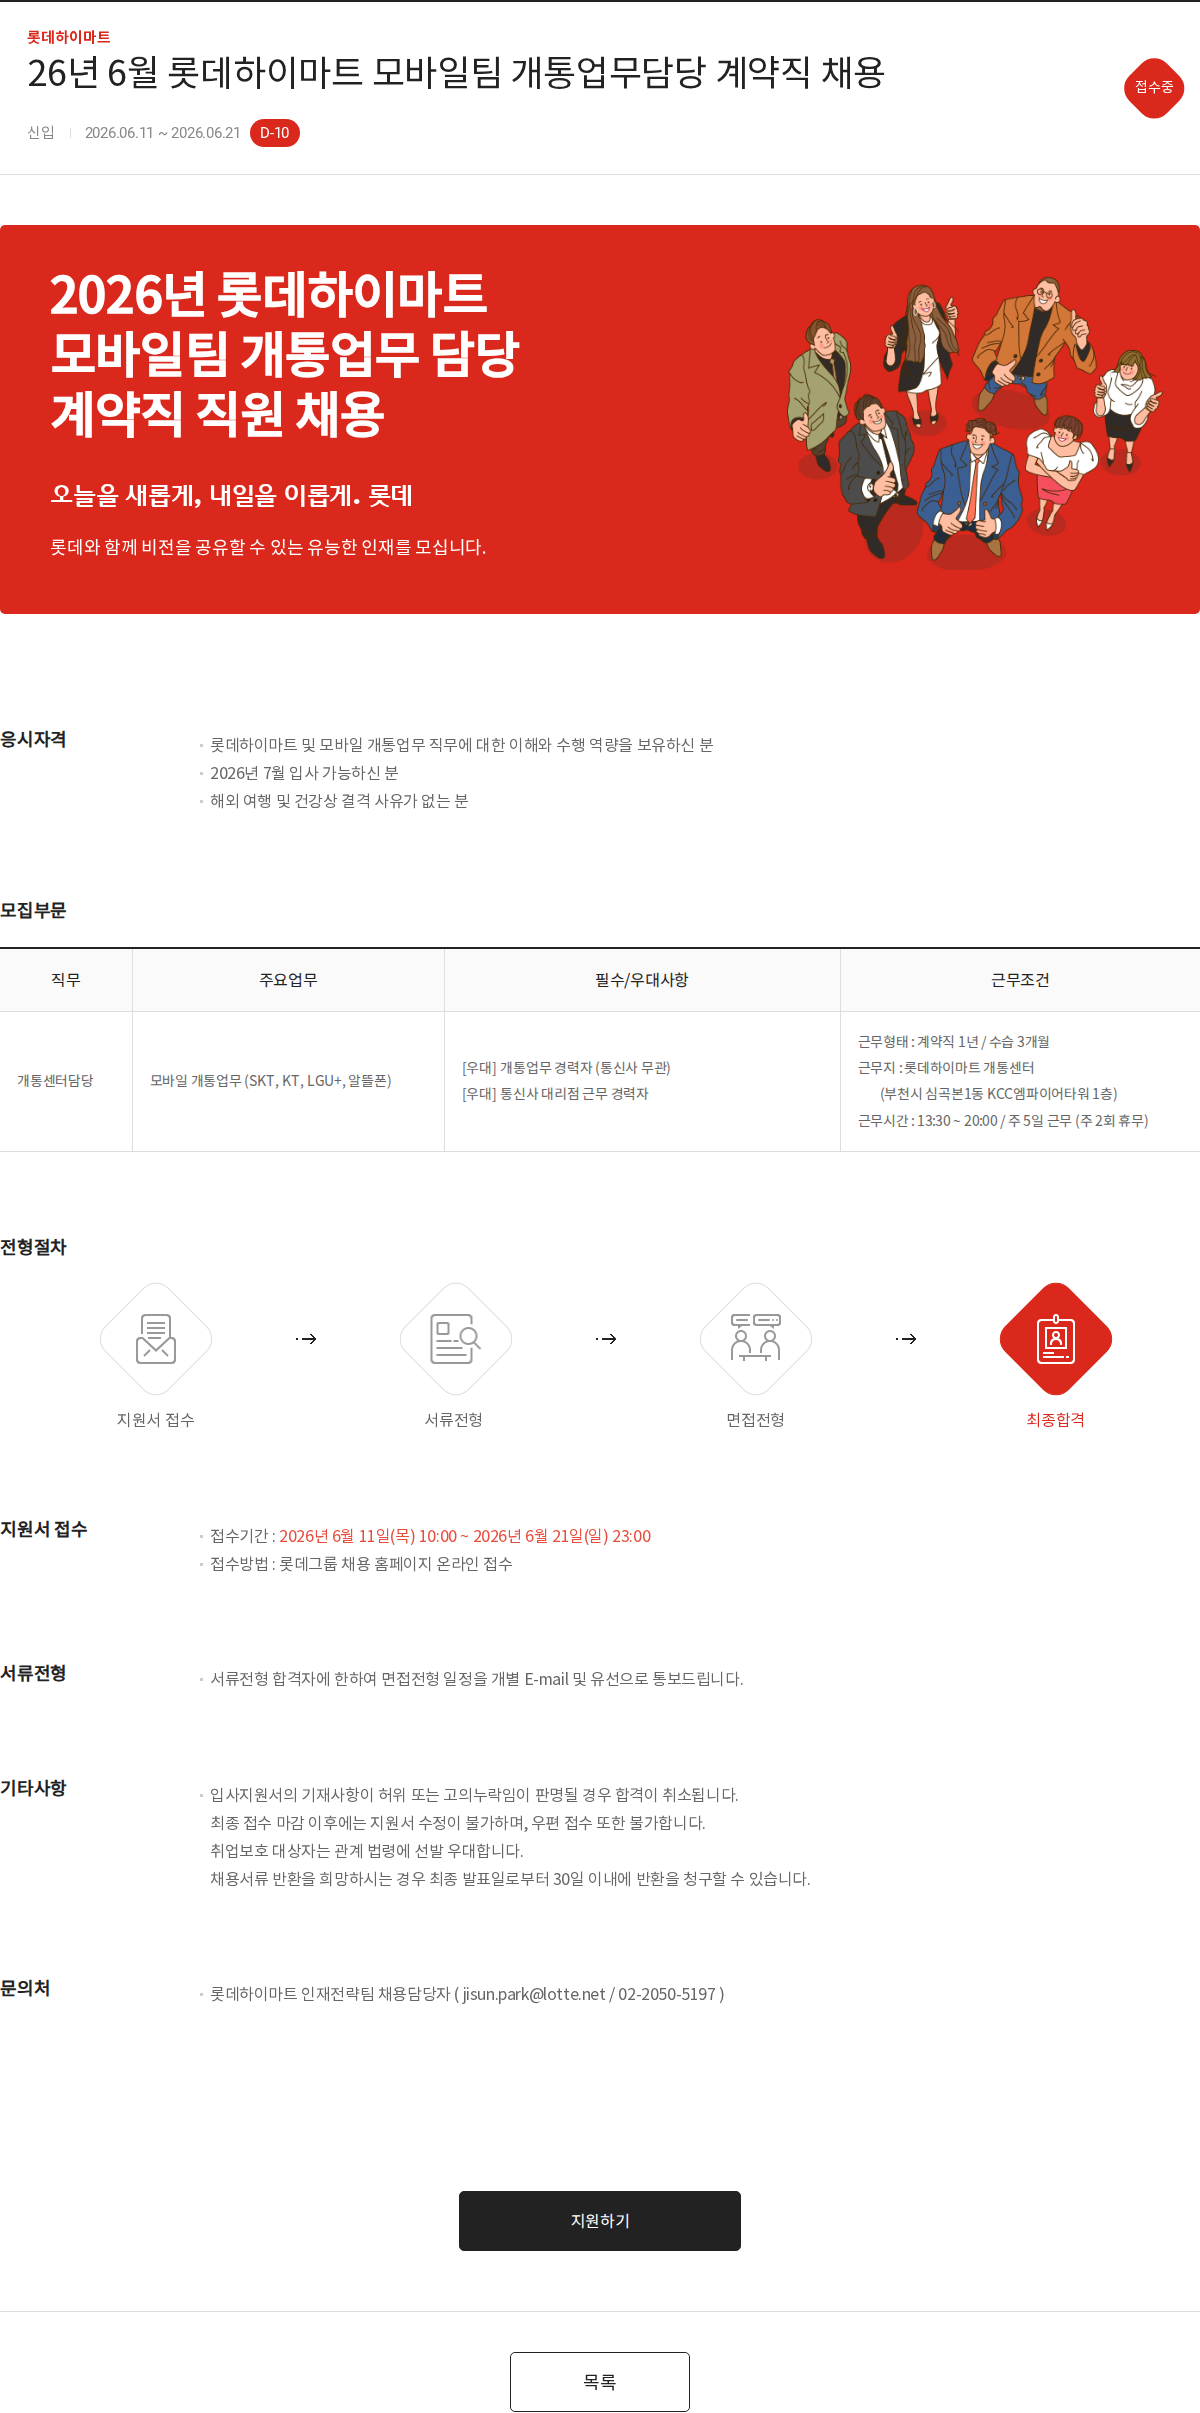1200x2413 pixels.
Task: Click the 서류전형 합격자 E-mail notice line
Action: [477, 1679]
